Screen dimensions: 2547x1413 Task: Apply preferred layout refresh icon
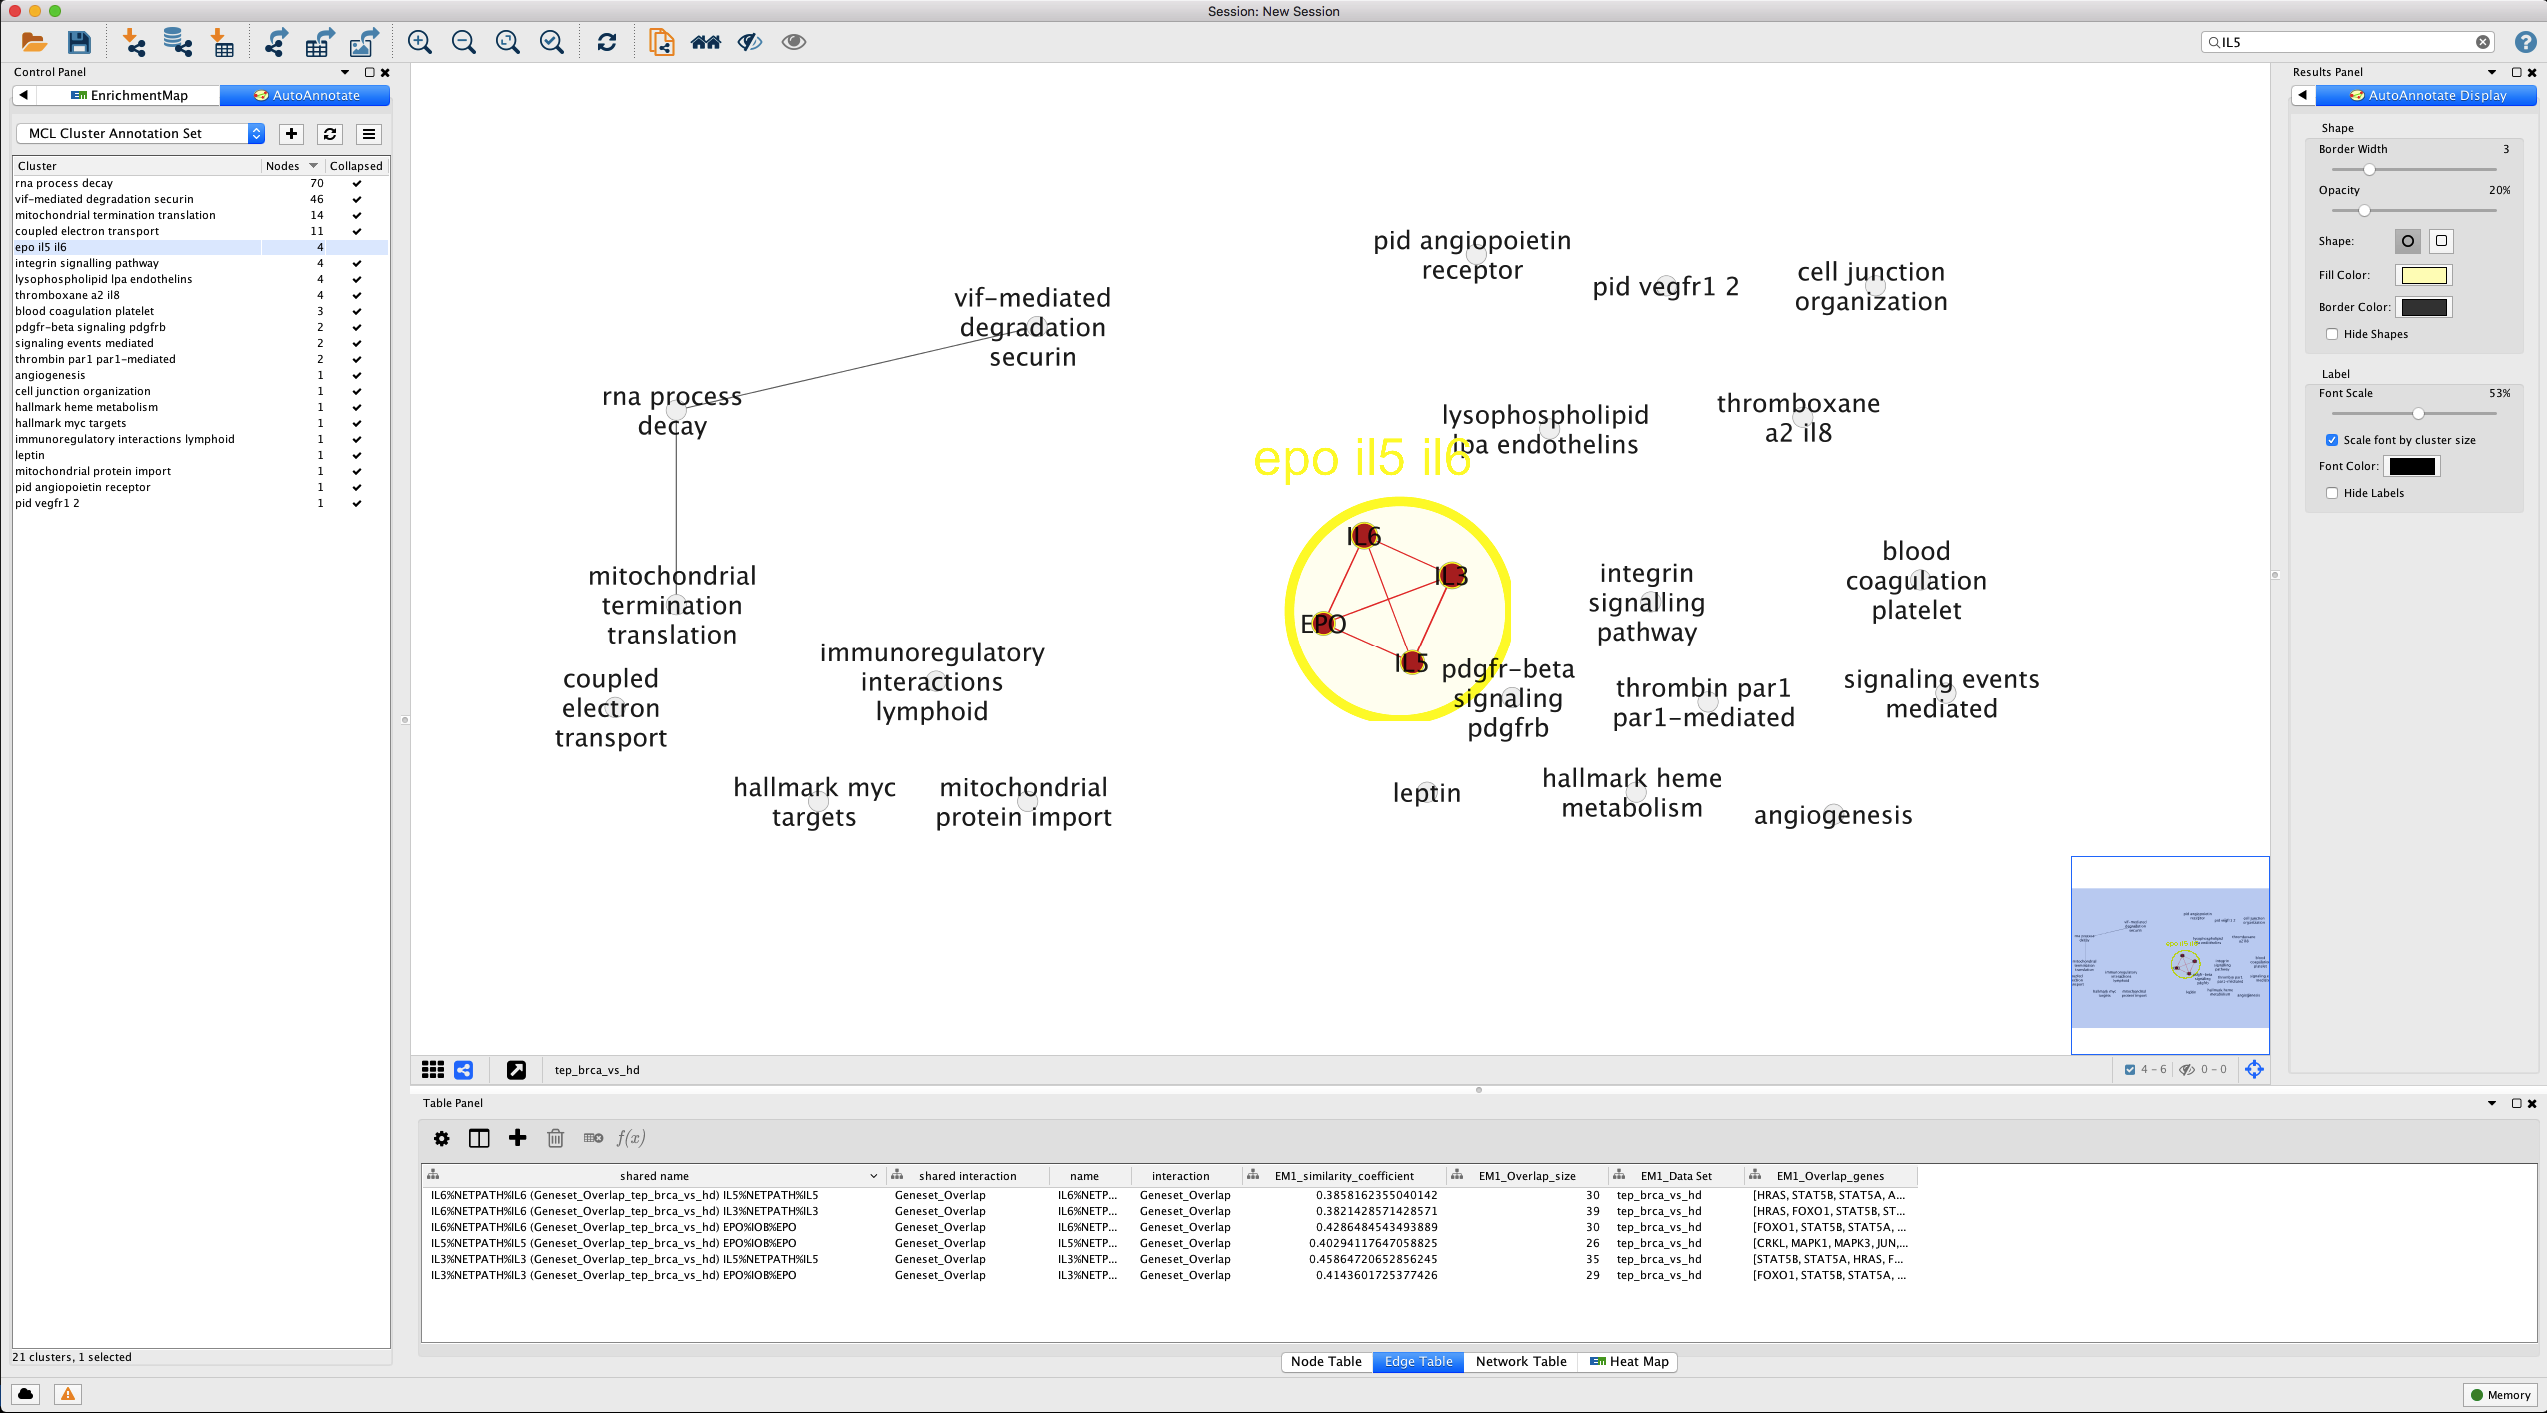607,42
